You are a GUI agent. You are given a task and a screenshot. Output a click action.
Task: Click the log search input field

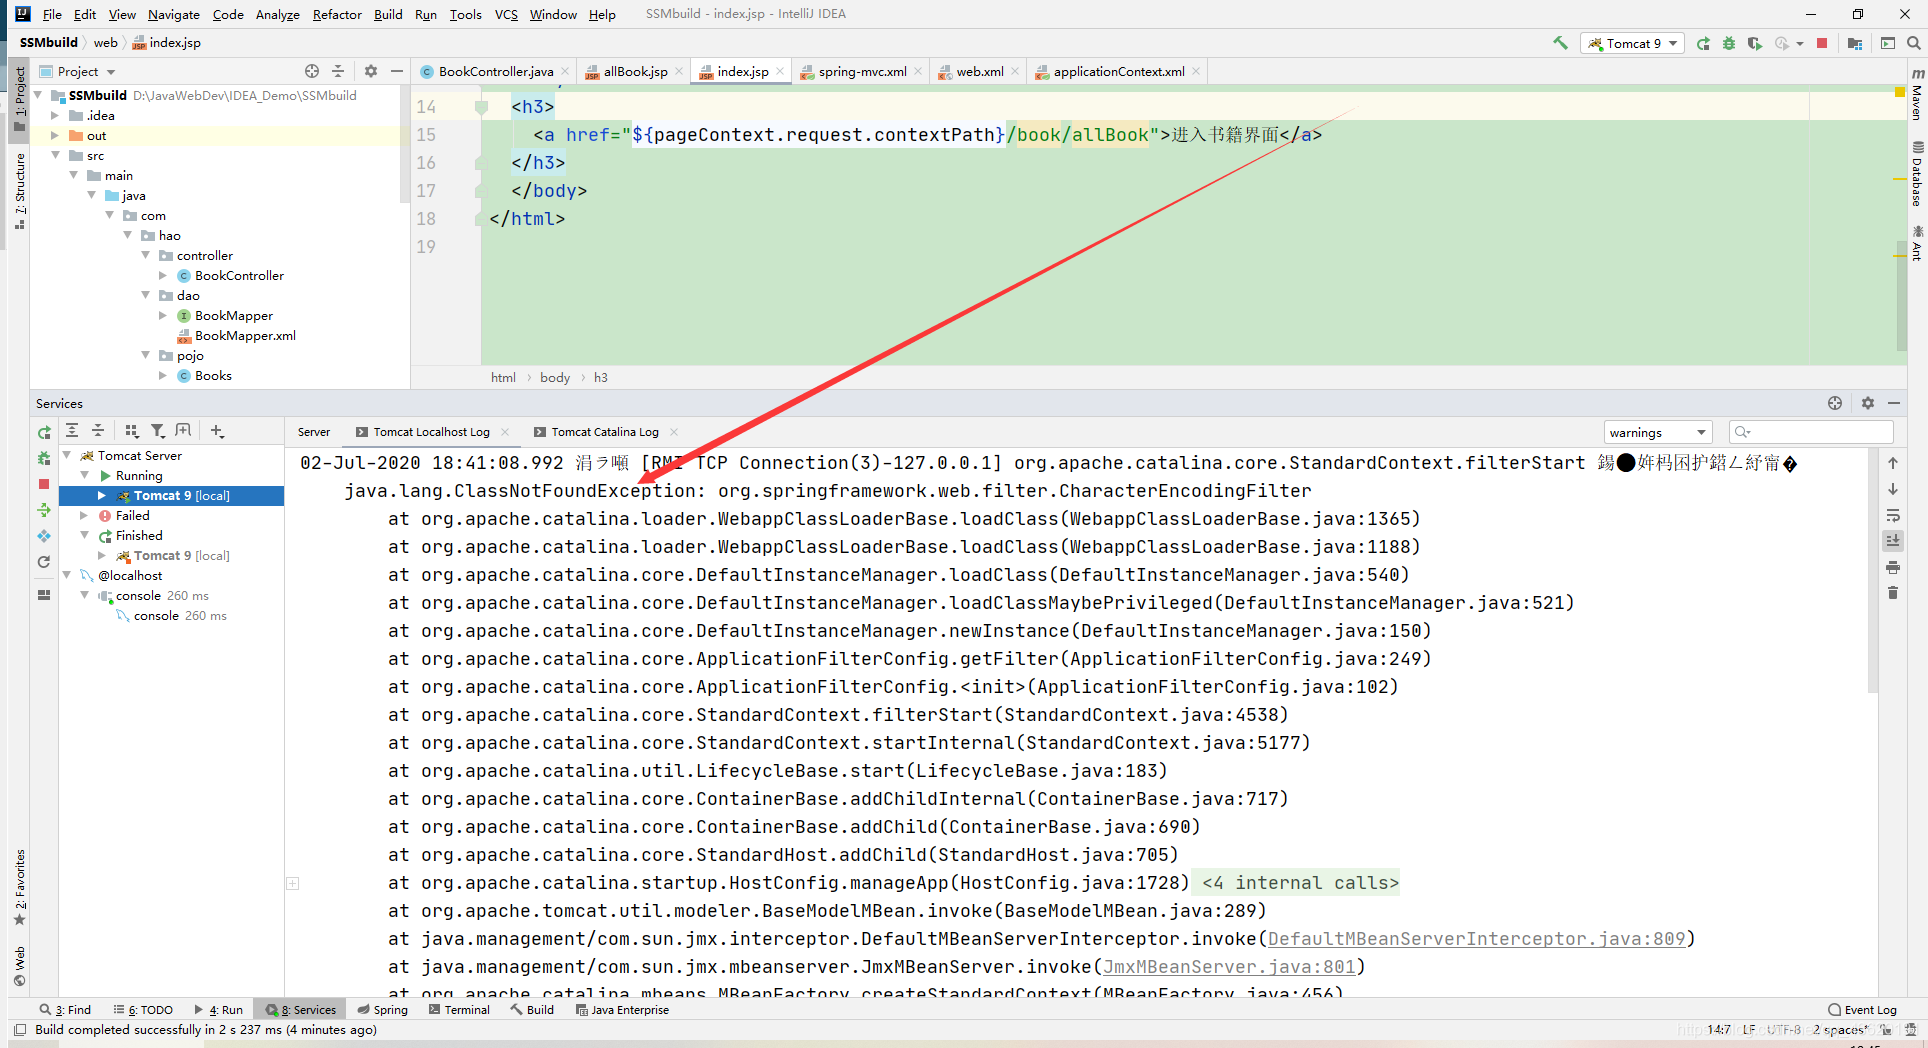pos(1811,432)
